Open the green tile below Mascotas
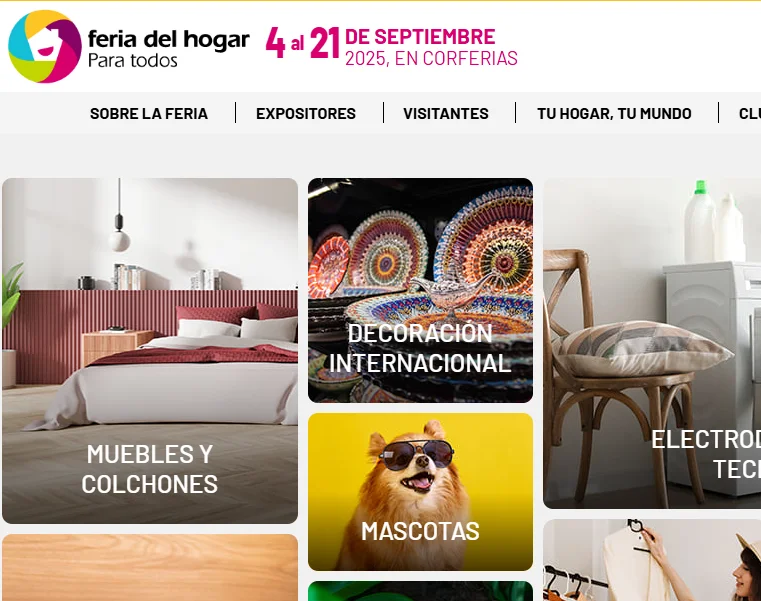The image size is (761, 601). point(420,591)
